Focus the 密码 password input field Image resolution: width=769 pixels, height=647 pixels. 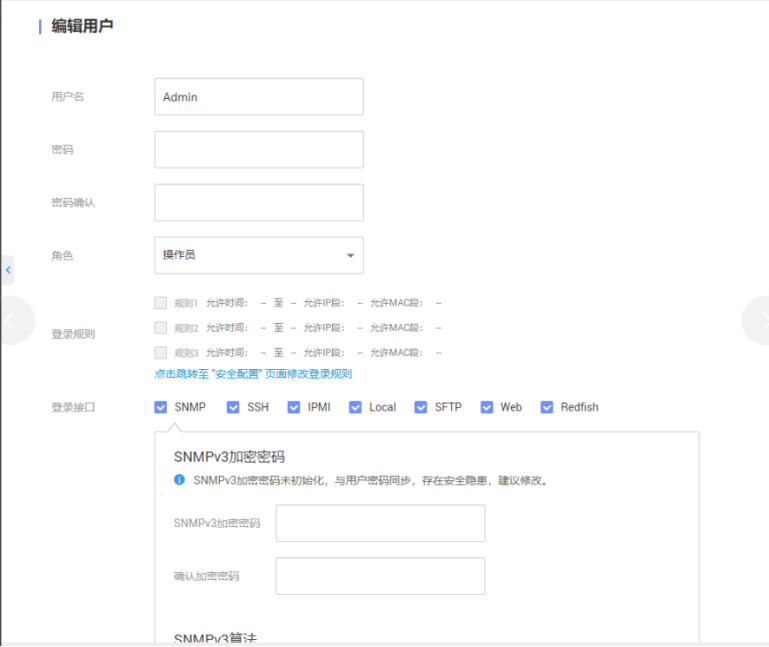tap(258, 149)
